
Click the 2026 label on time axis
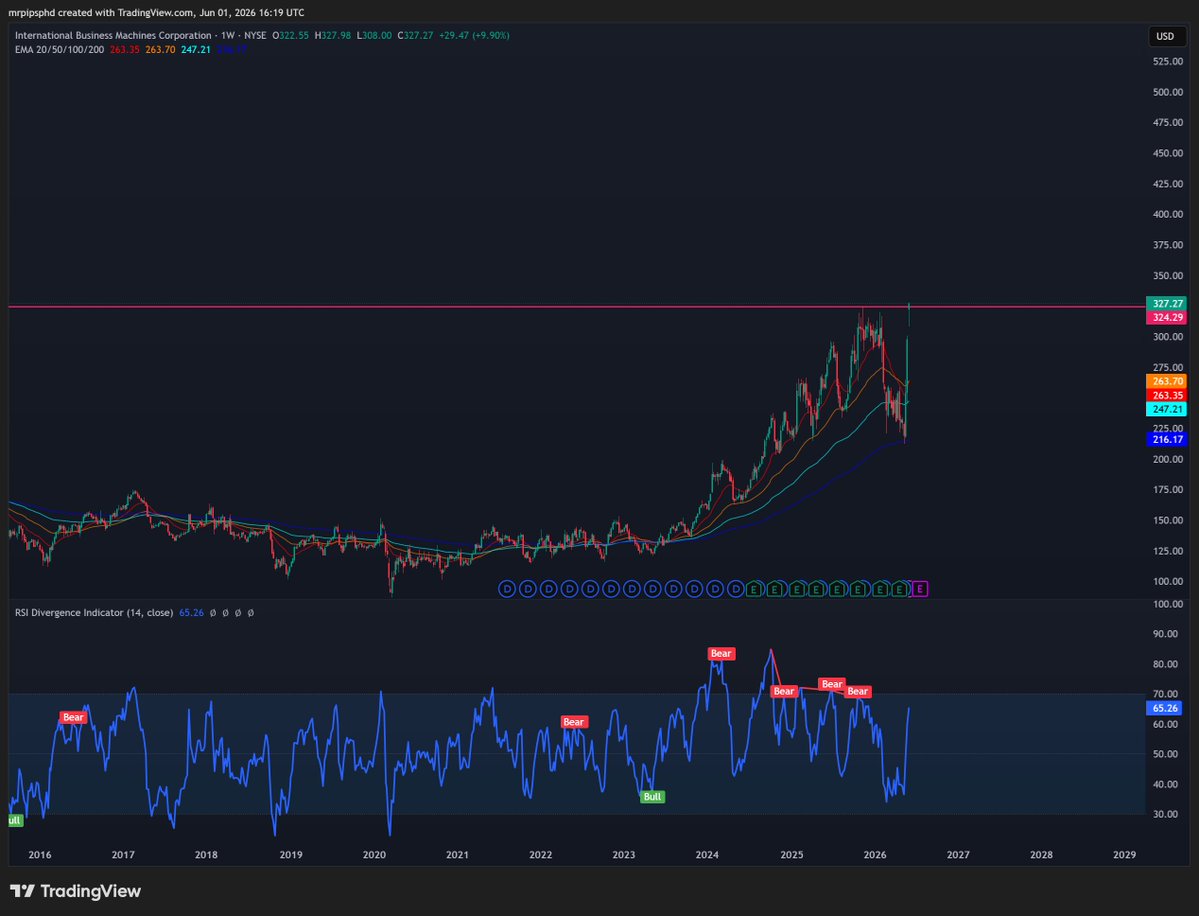[x=875, y=855]
